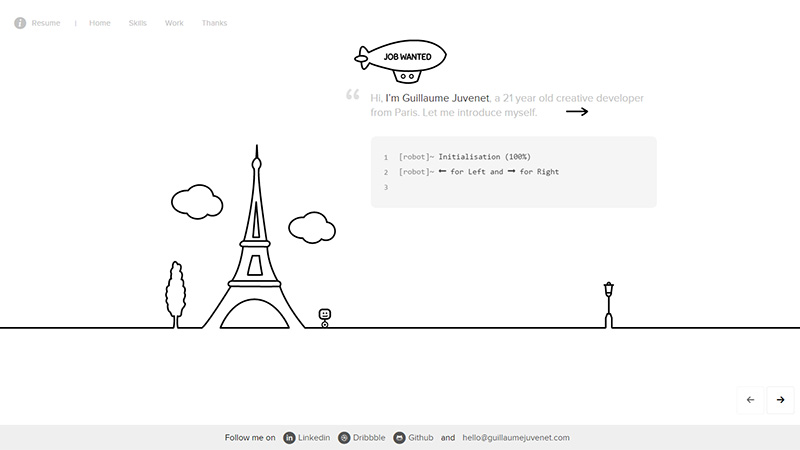Open the Skills section
Viewport: 800px width, 450px height.
coord(138,23)
